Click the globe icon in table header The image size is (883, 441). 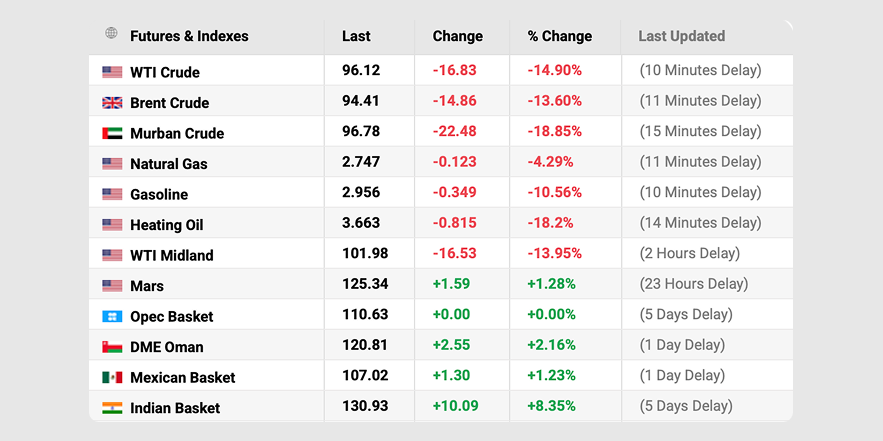111,34
